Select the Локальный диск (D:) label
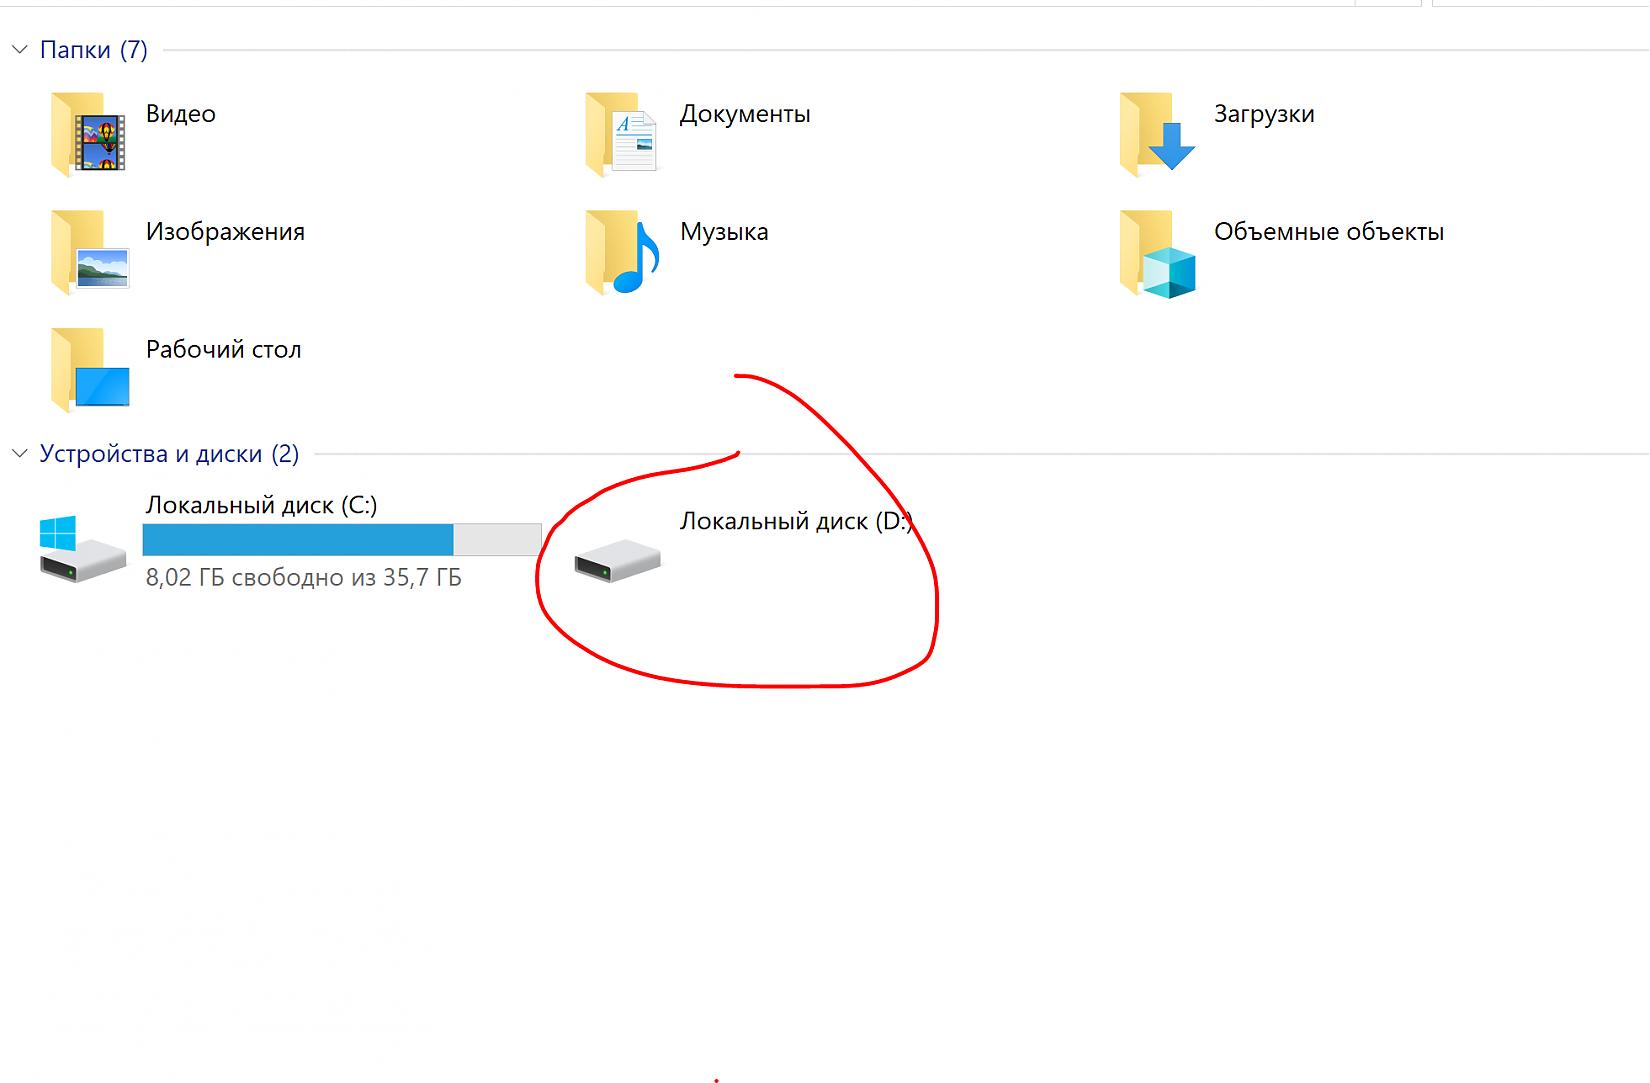 click(x=796, y=521)
